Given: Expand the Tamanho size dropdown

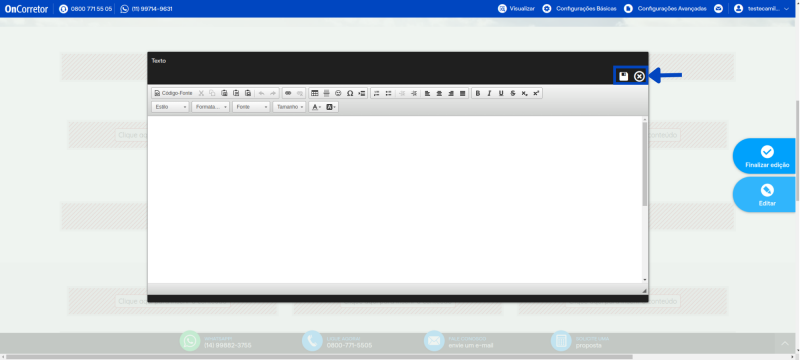Looking at the screenshot, I should 289,107.
